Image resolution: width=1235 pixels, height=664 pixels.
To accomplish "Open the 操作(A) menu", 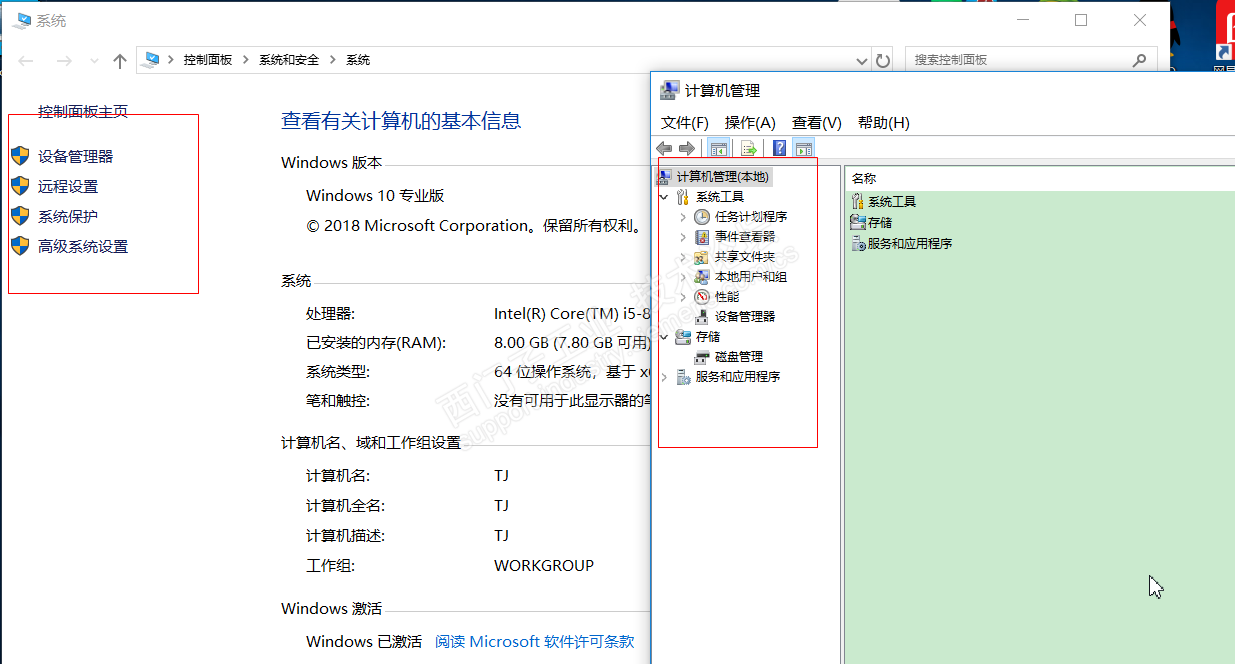I will tap(750, 123).
